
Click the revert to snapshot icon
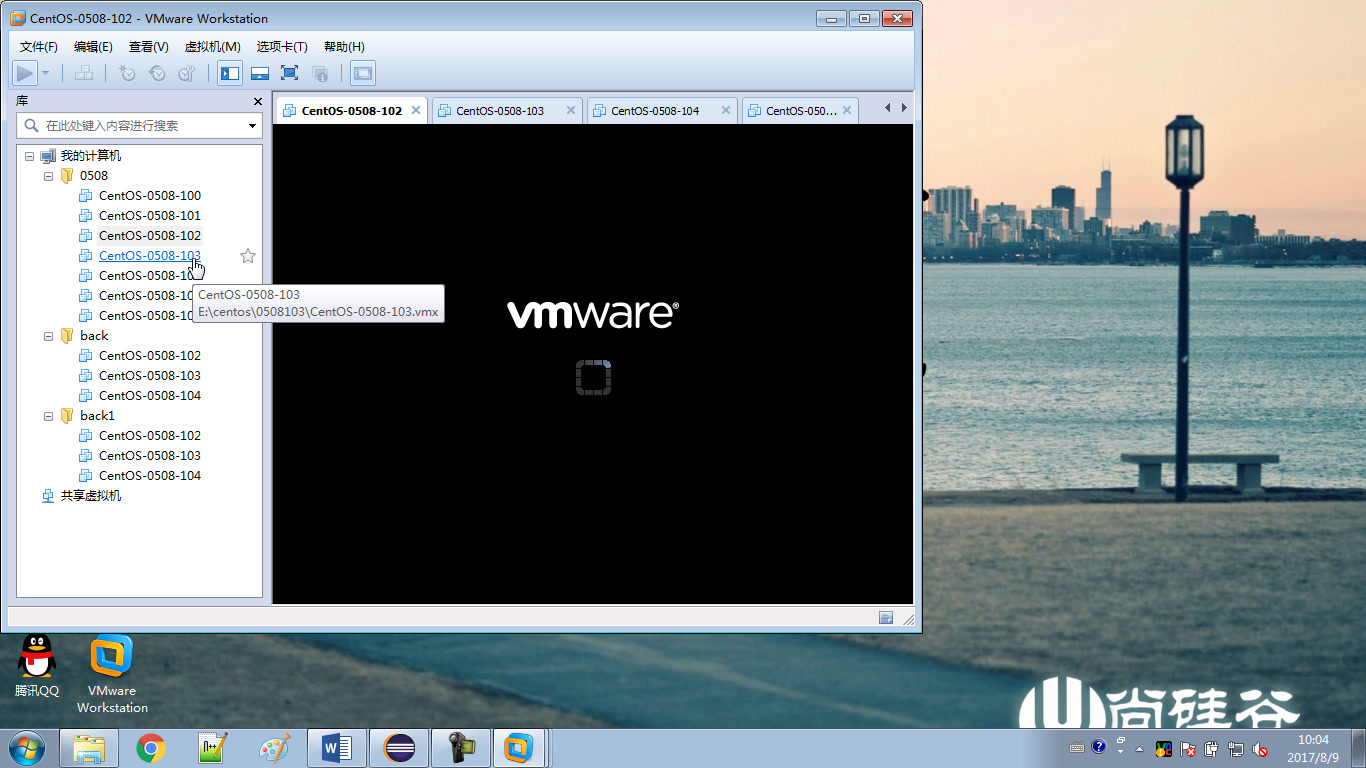pyautogui.click(x=157, y=73)
